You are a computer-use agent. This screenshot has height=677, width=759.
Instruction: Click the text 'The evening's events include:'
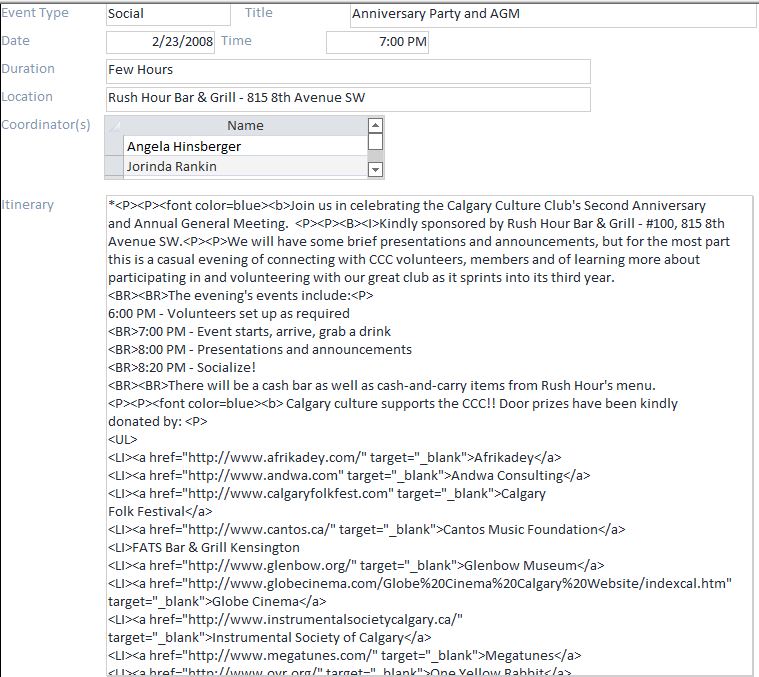[259, 296]
